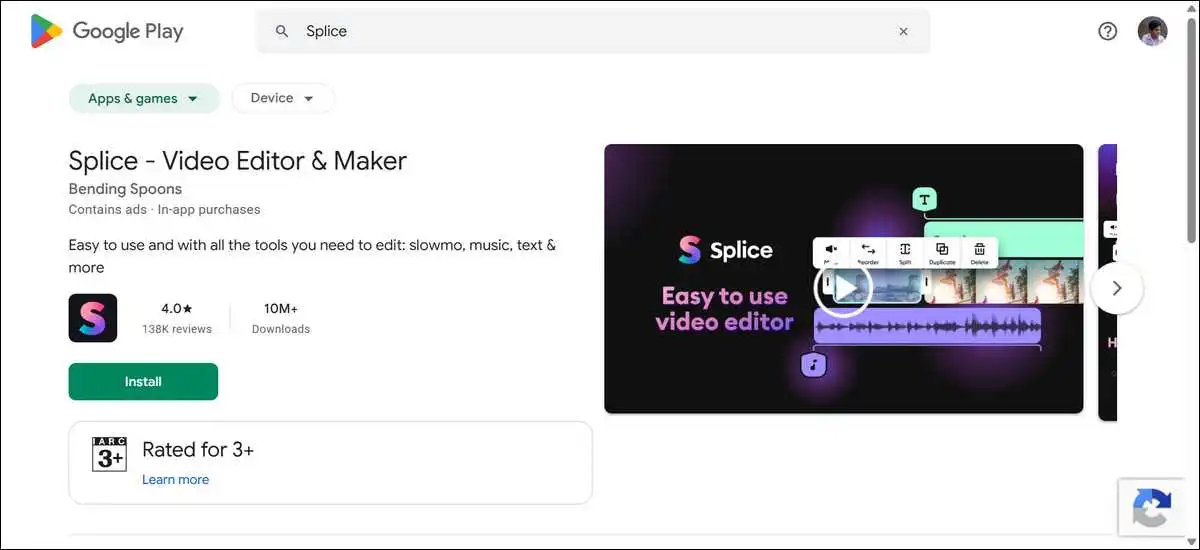Click the search box containing Splice
1200x550 pixels.
[593, 31]
